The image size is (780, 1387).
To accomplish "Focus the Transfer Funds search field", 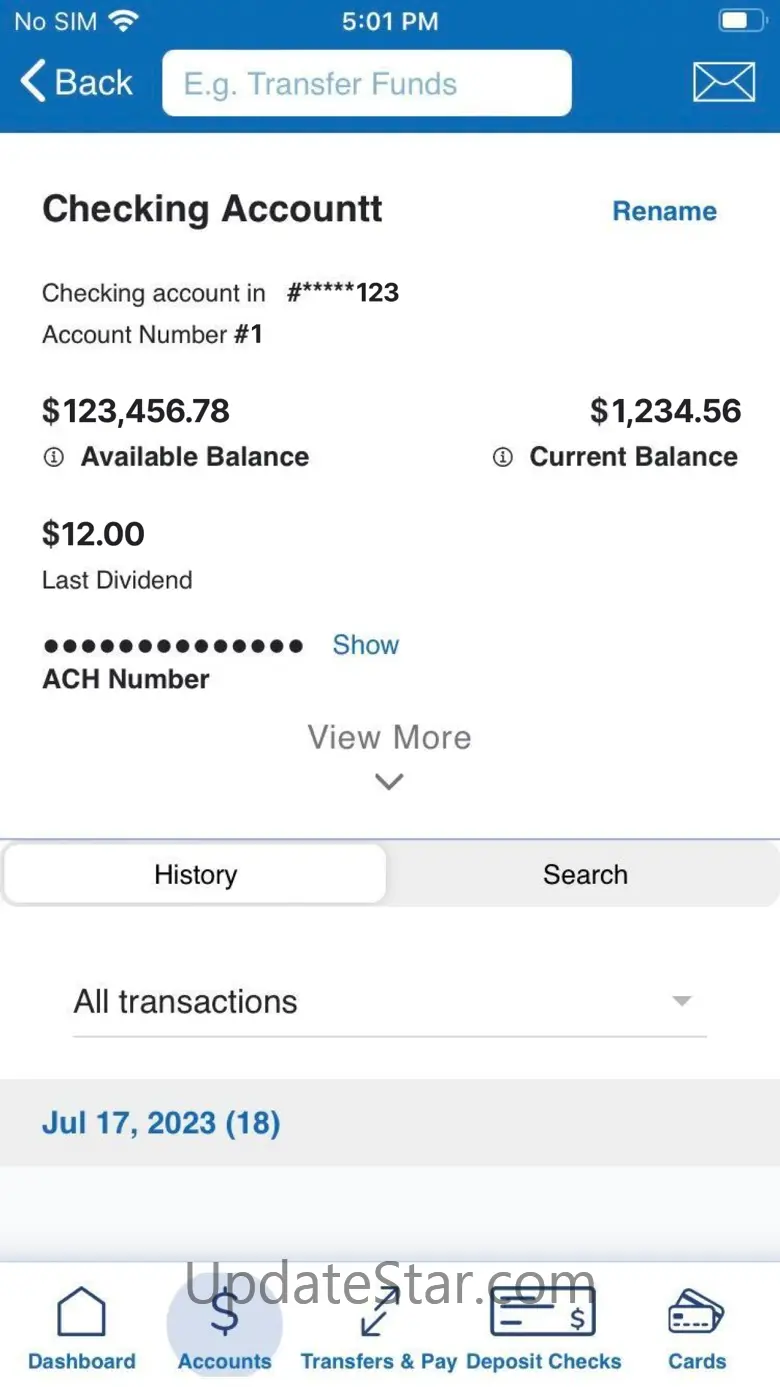I will click(366, 84).
